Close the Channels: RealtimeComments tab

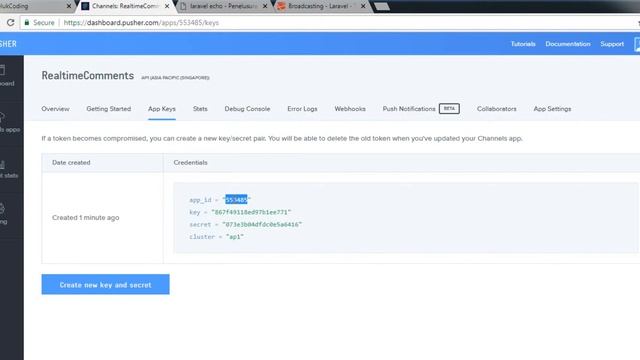[x=167, y=6]
